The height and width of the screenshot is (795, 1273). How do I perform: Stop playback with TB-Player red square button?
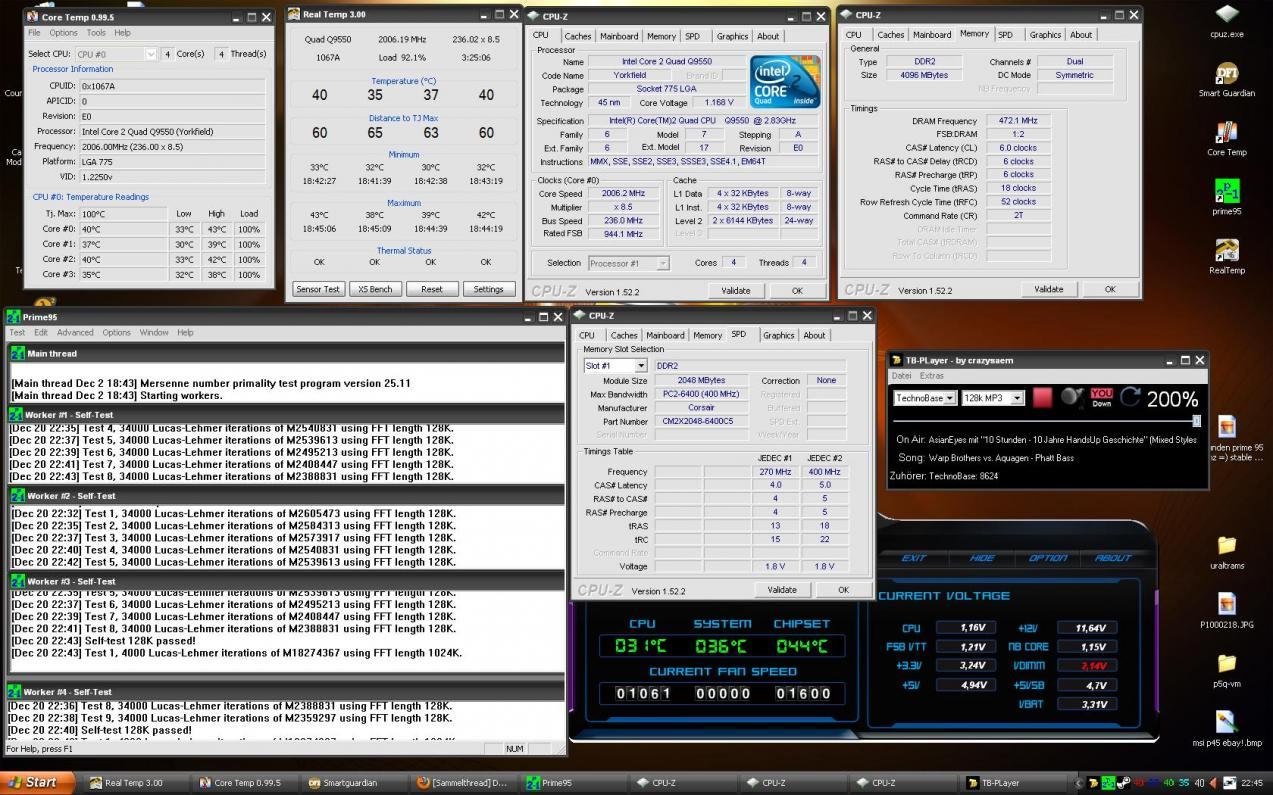click(1043, 397)
